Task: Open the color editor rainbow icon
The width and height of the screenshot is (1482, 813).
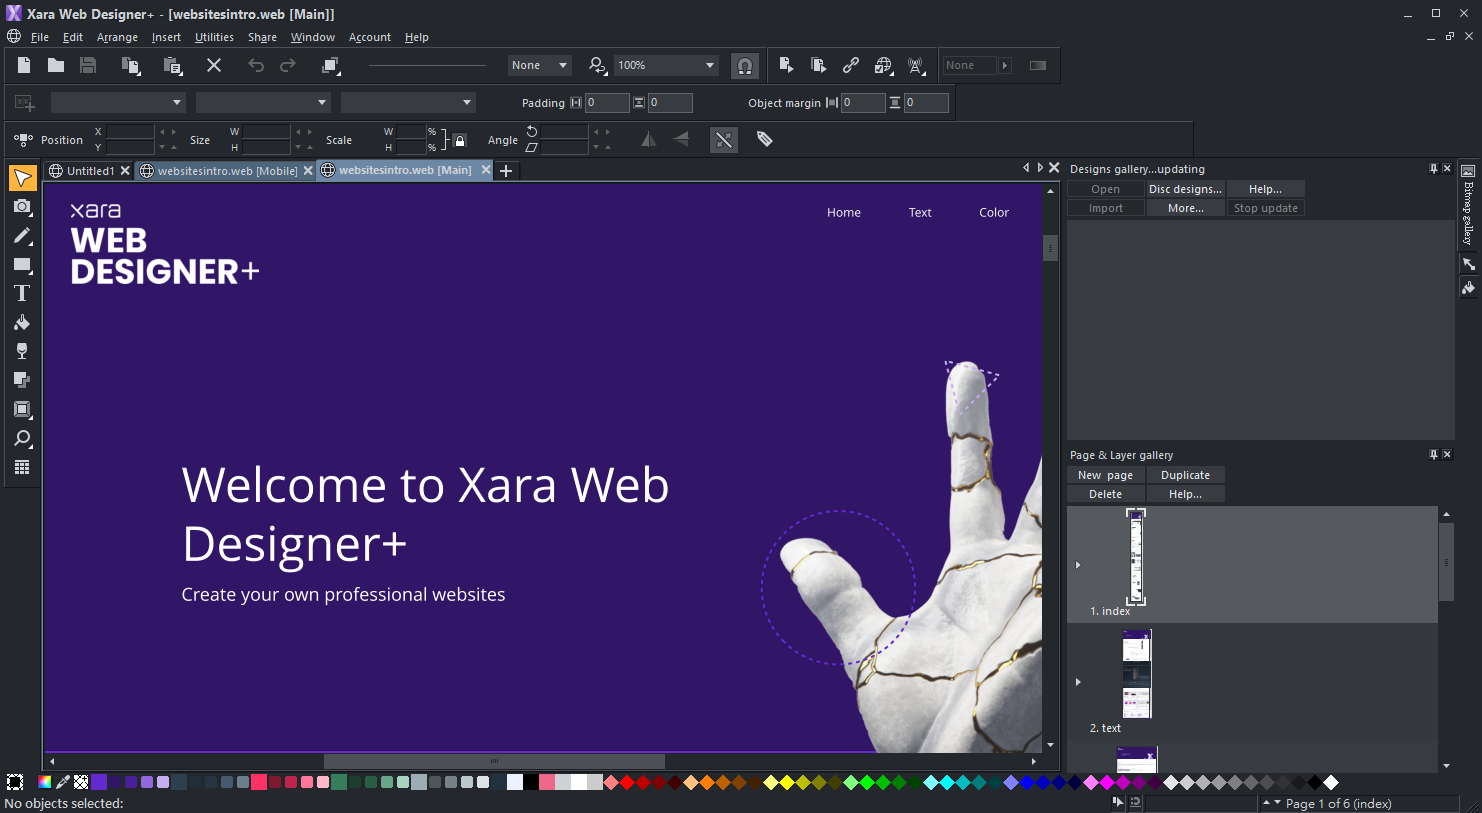Action: [44, 782]
